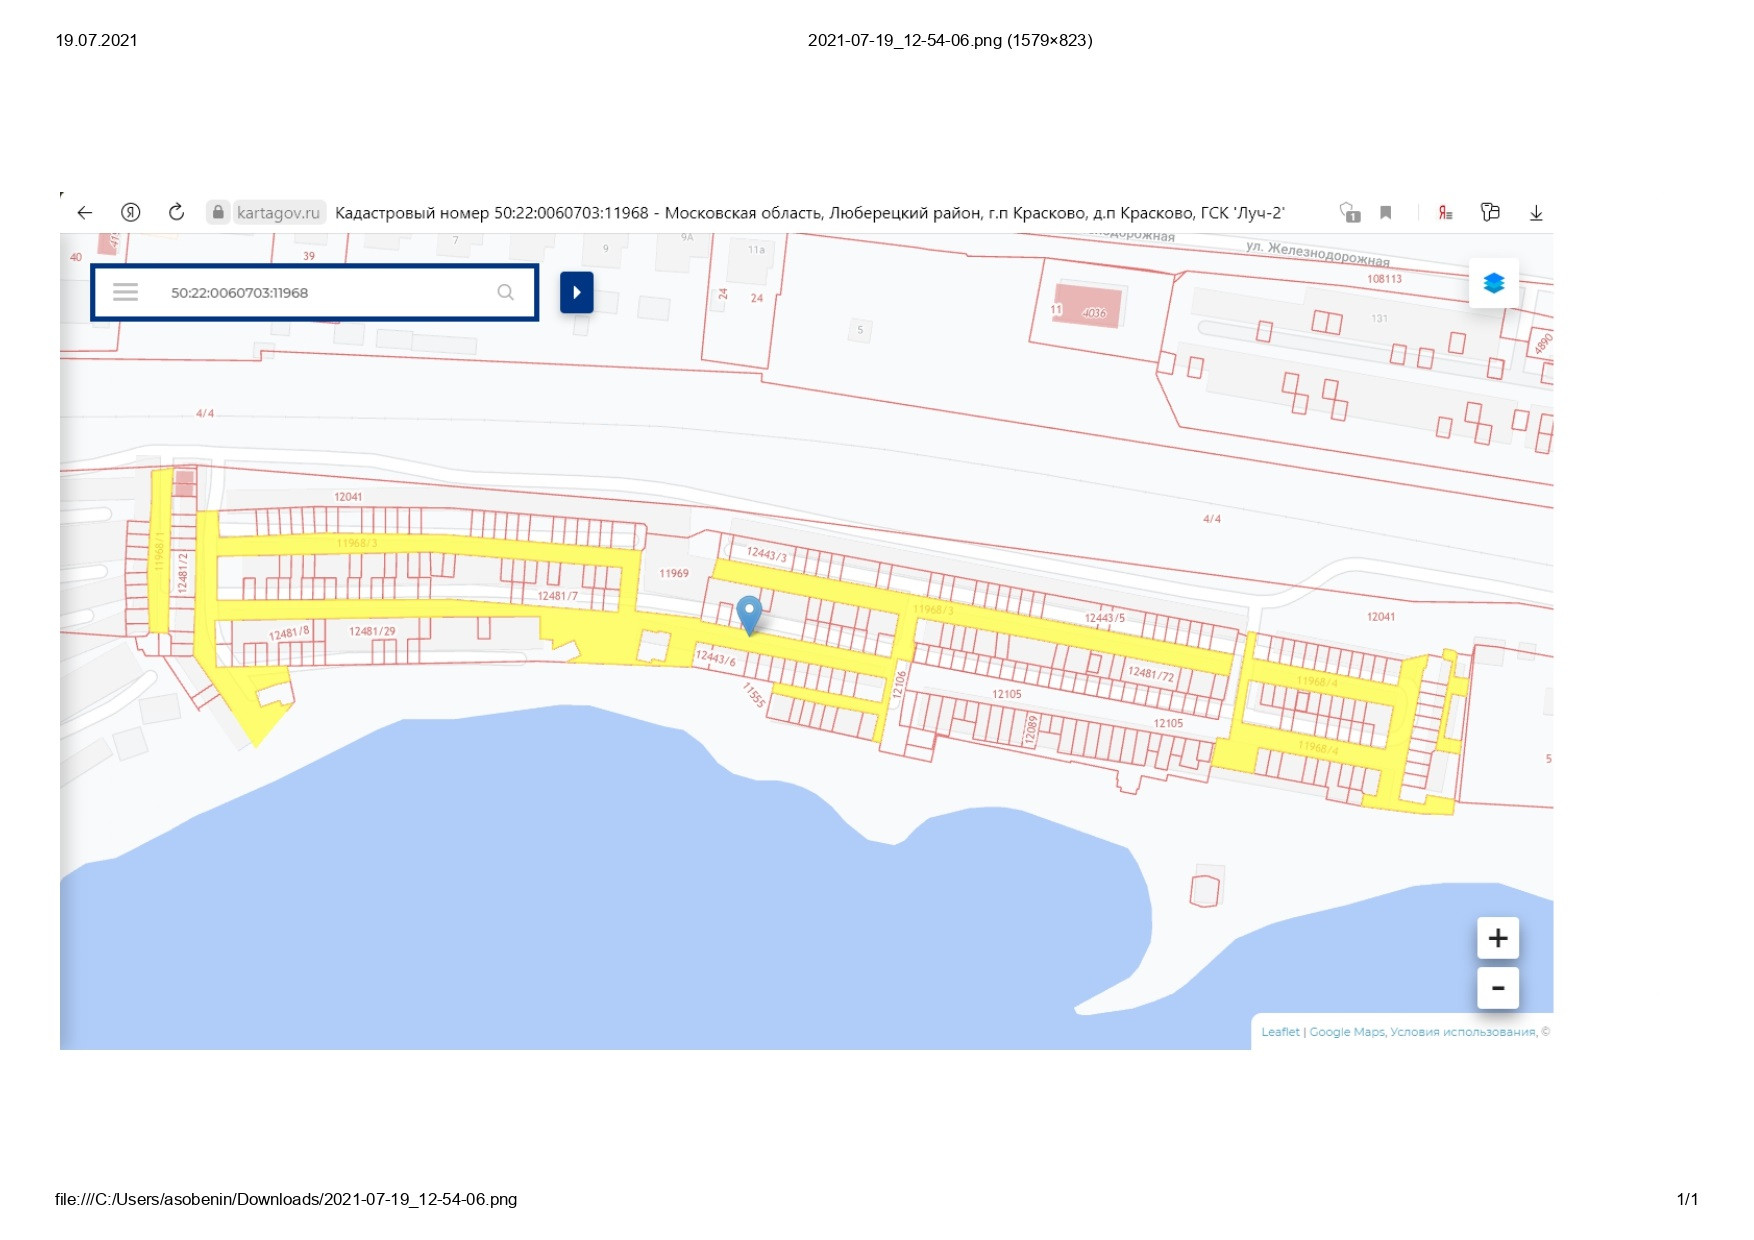Open the Leaflet attribution link

click(x=1280, y=1032)
